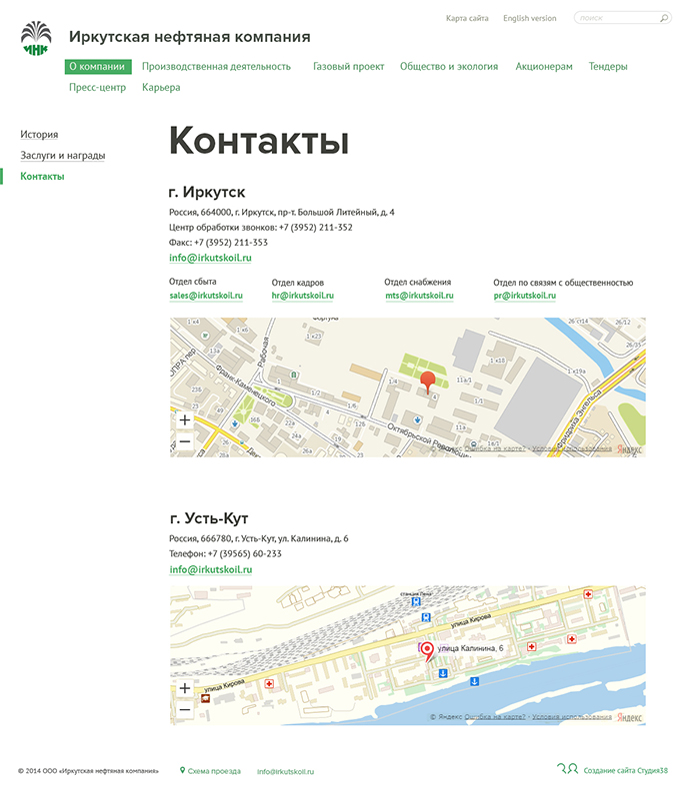
Task: Click the red pin on Ust-Kut map
Action: click(428, 651)
